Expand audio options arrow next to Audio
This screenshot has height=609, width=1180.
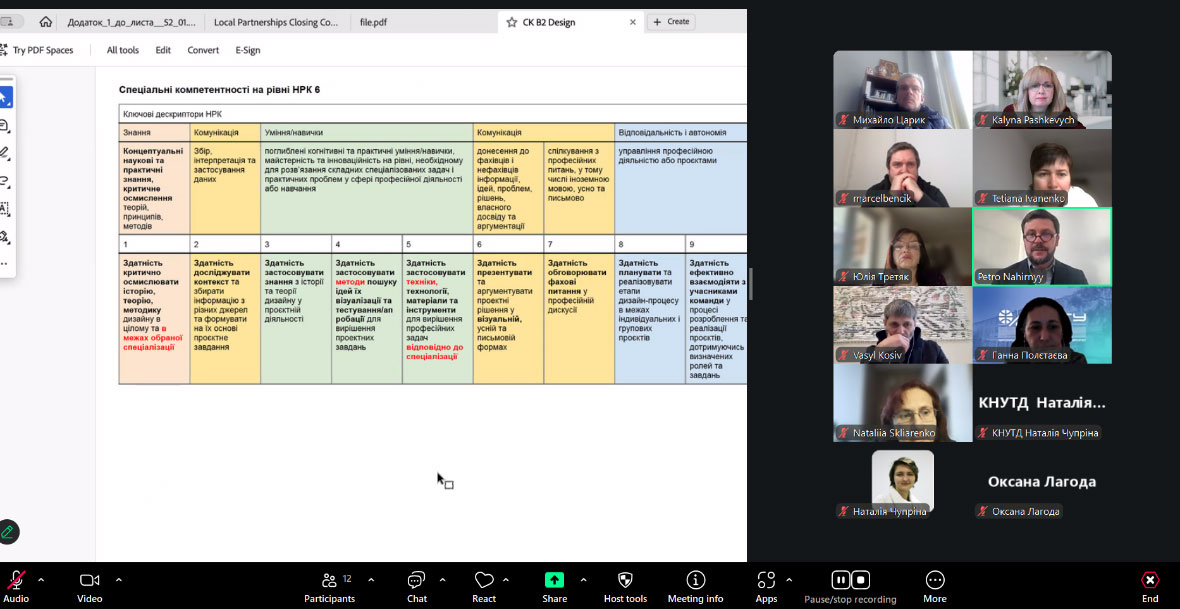coord(41,579)
